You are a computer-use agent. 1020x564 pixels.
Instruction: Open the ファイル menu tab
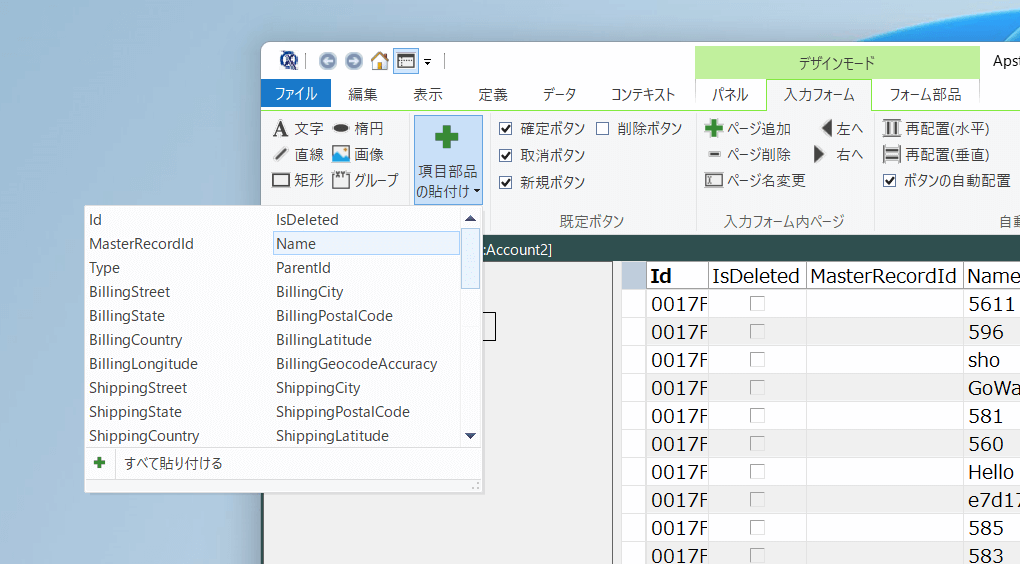coord(296,95)
